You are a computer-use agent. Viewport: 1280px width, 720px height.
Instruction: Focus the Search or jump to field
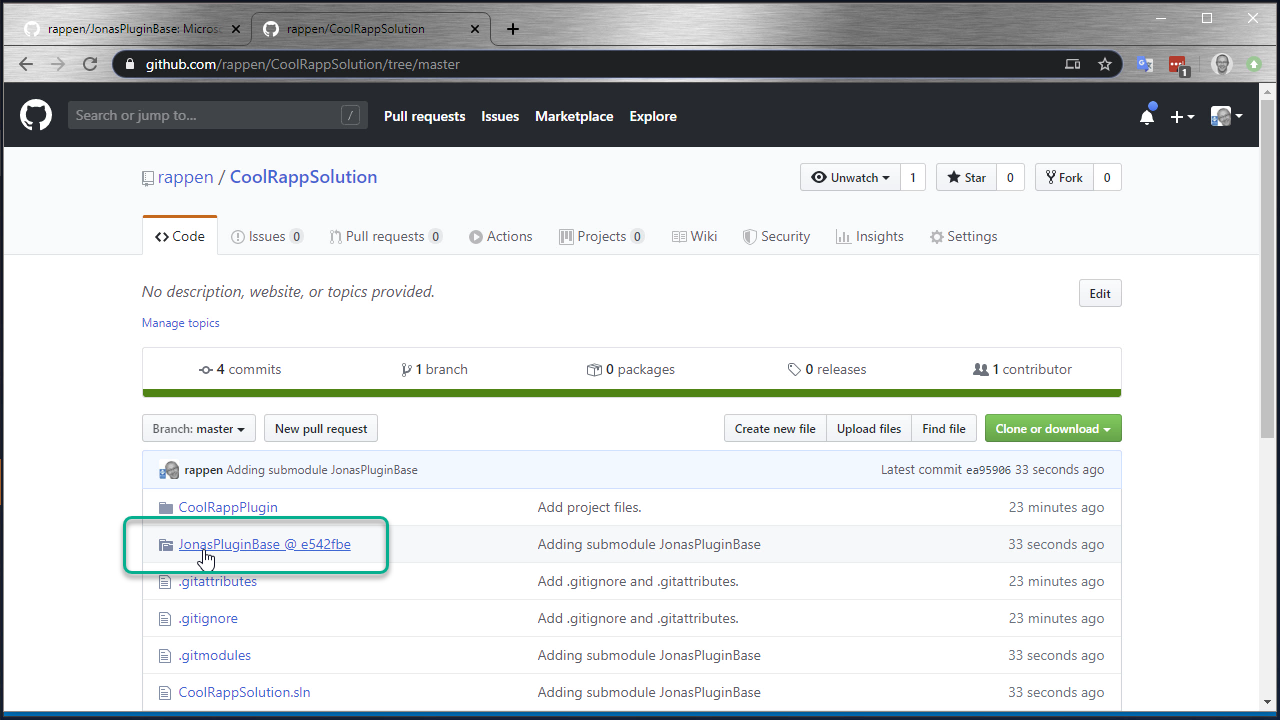[x=218, y=116]
